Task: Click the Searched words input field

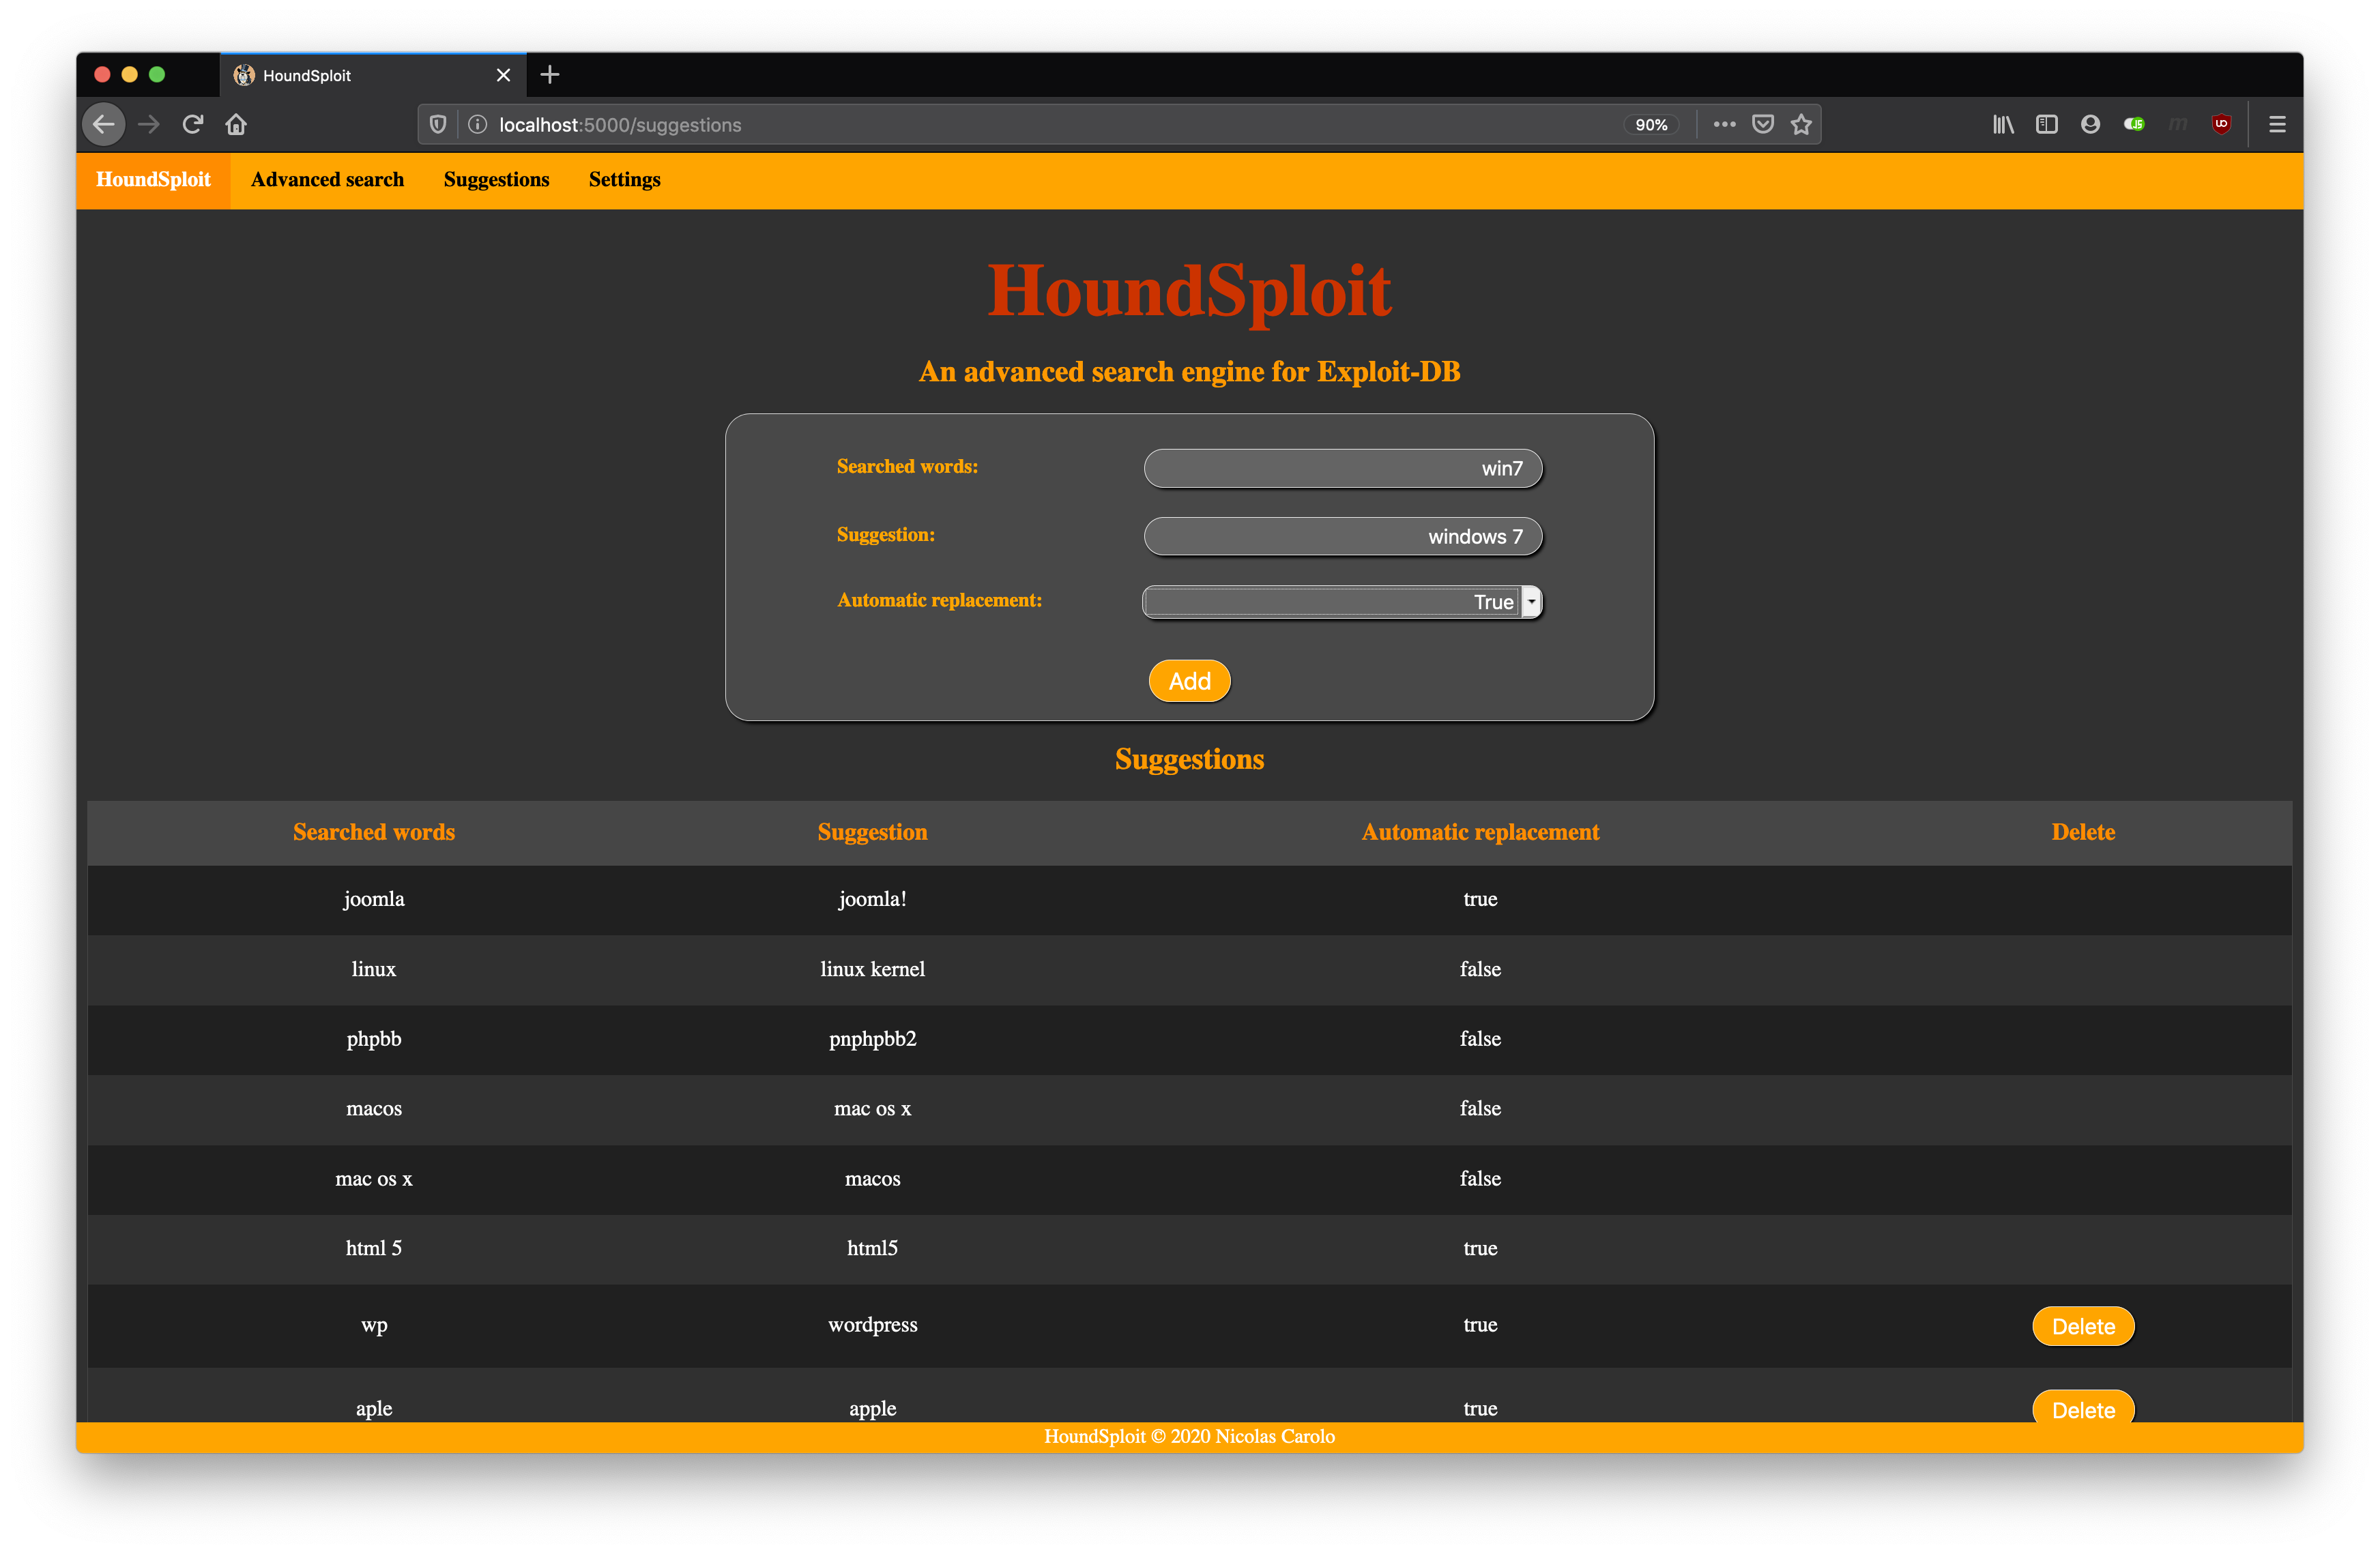Action: click(x=1342, y=468)
